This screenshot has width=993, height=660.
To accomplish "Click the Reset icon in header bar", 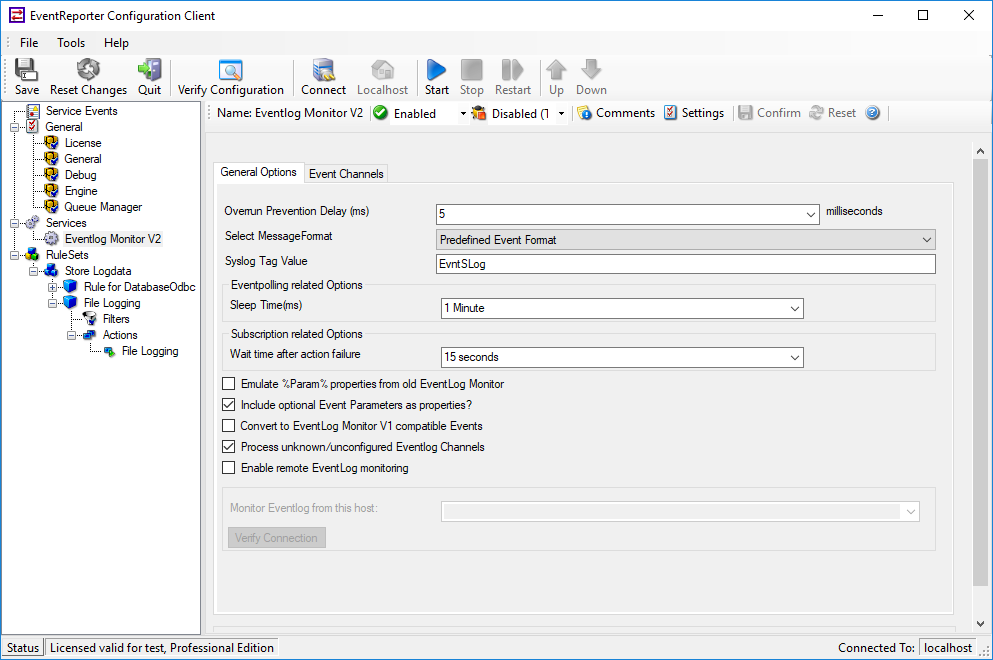I will coord(833,113).
